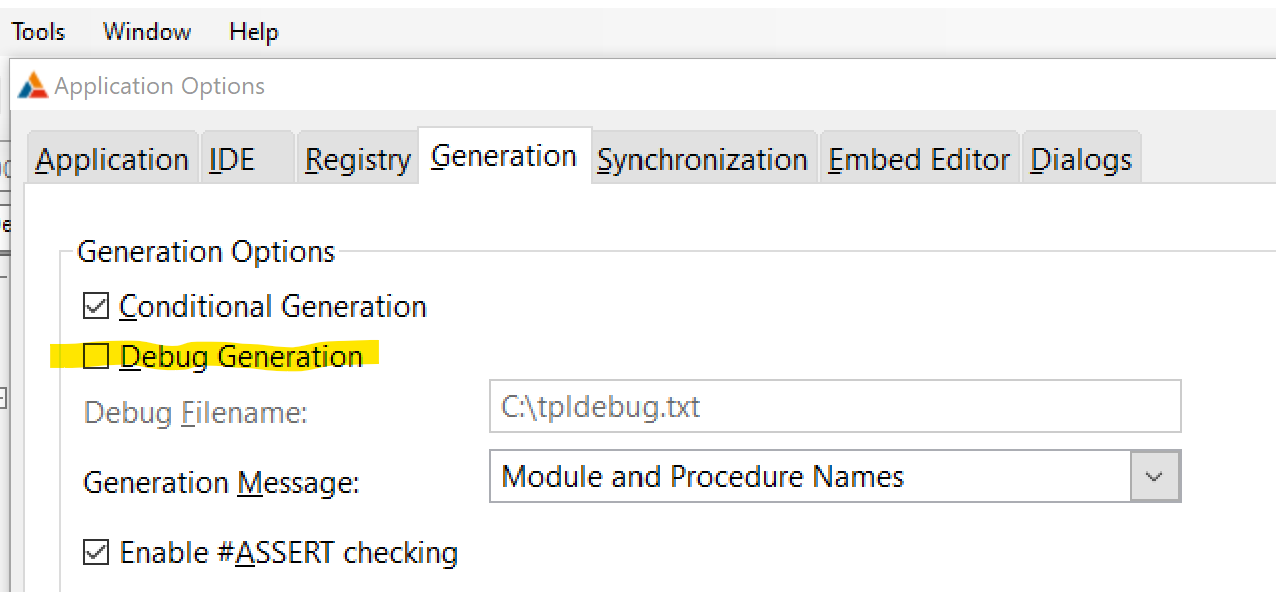The width and height of the screenshot is (1276, 592).
Task: Enable the Debug Generation checkbox
Action: [x=96, y=356]
